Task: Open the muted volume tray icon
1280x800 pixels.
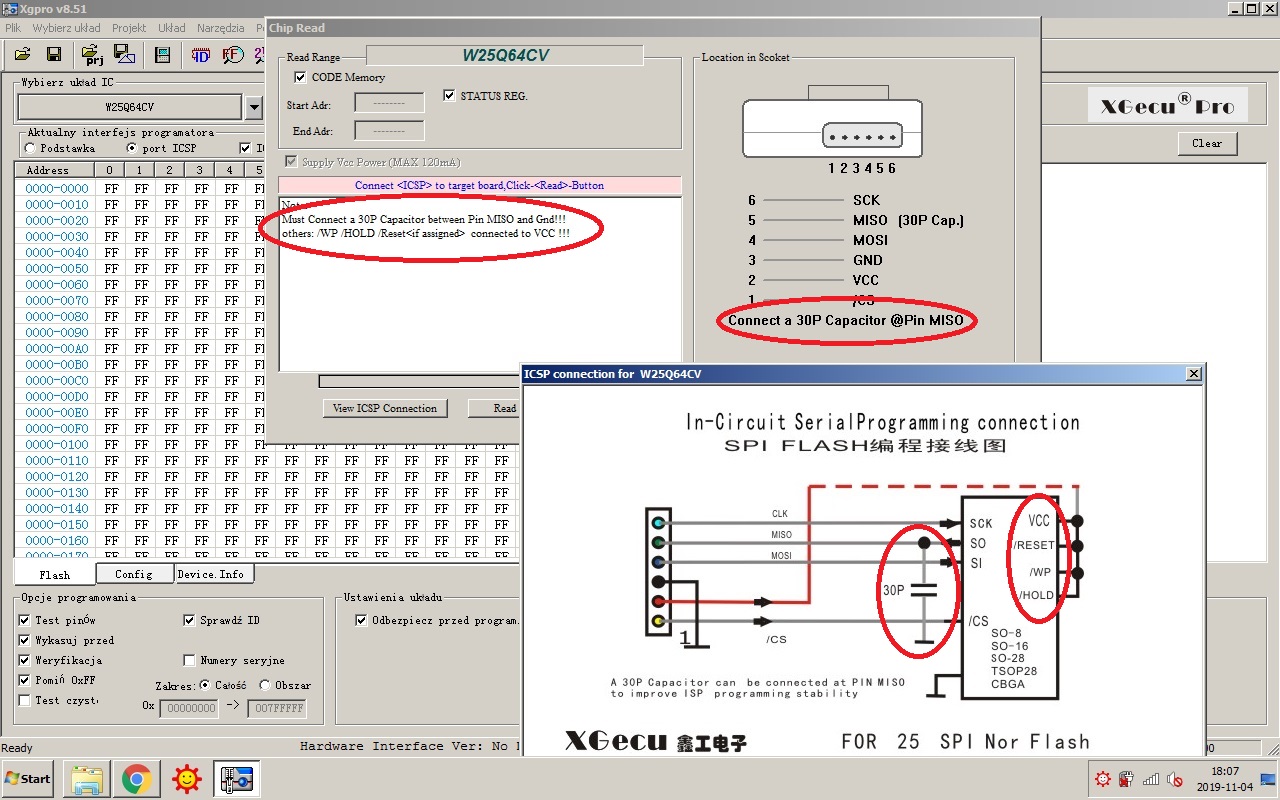Action: 1175,779
